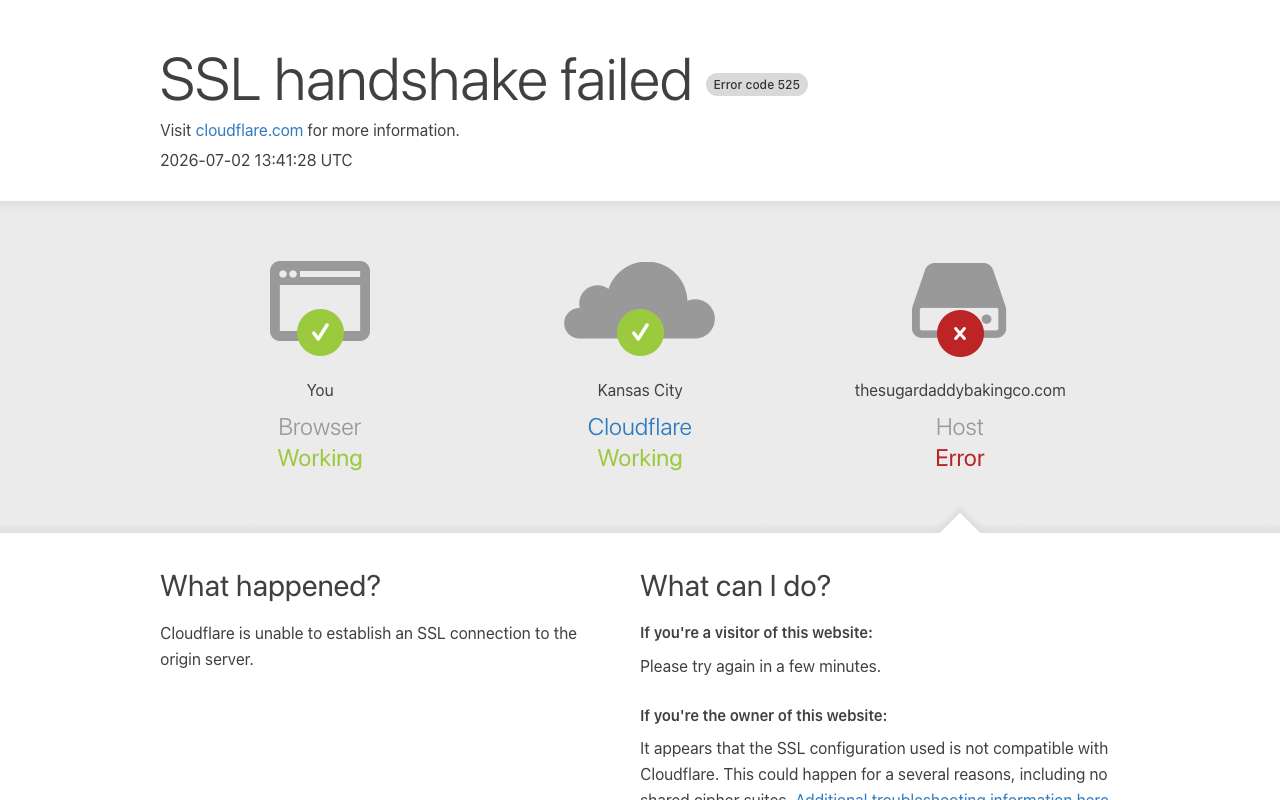Click the host server drive icon
Viewport: 1280px width, 800px height.
tap(959, 300)
